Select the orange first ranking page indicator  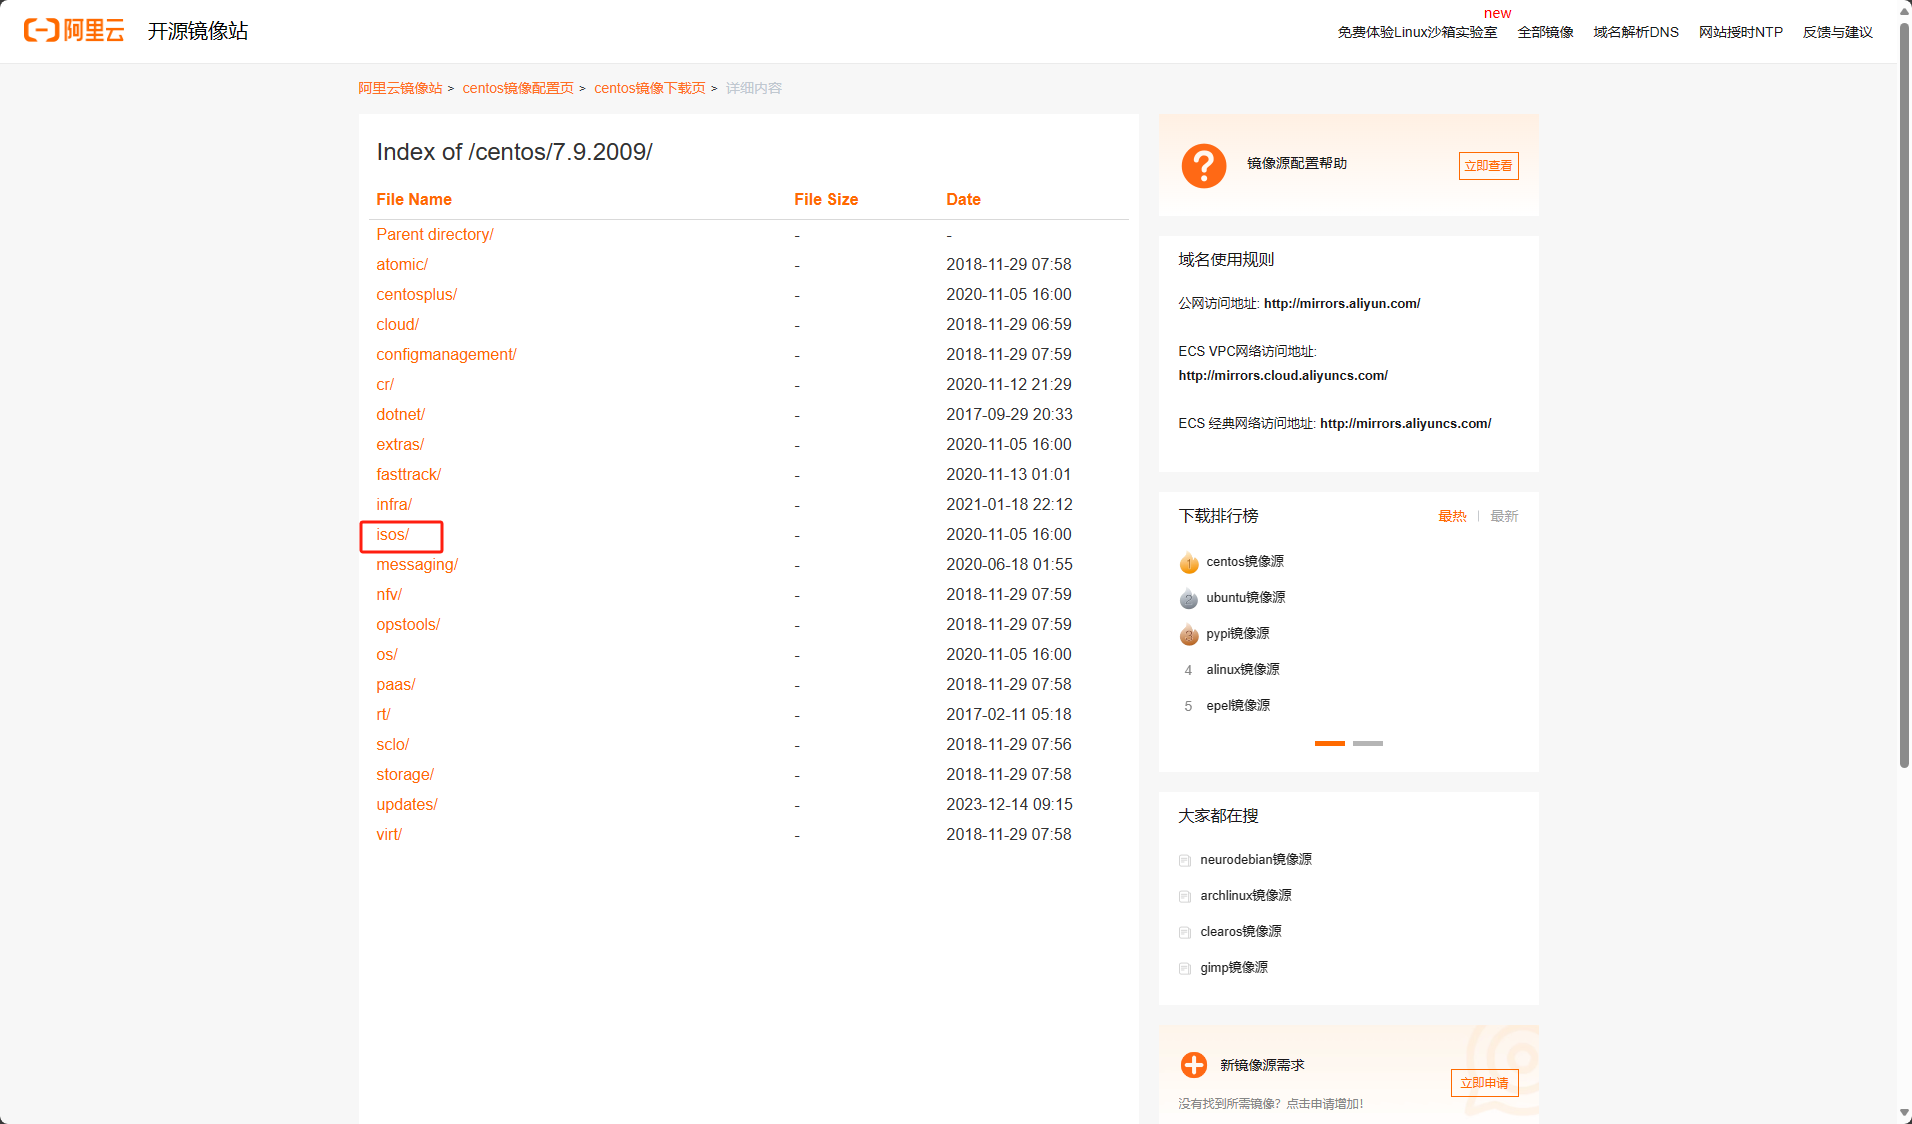pyautogui.click(x=1330, y=744)
